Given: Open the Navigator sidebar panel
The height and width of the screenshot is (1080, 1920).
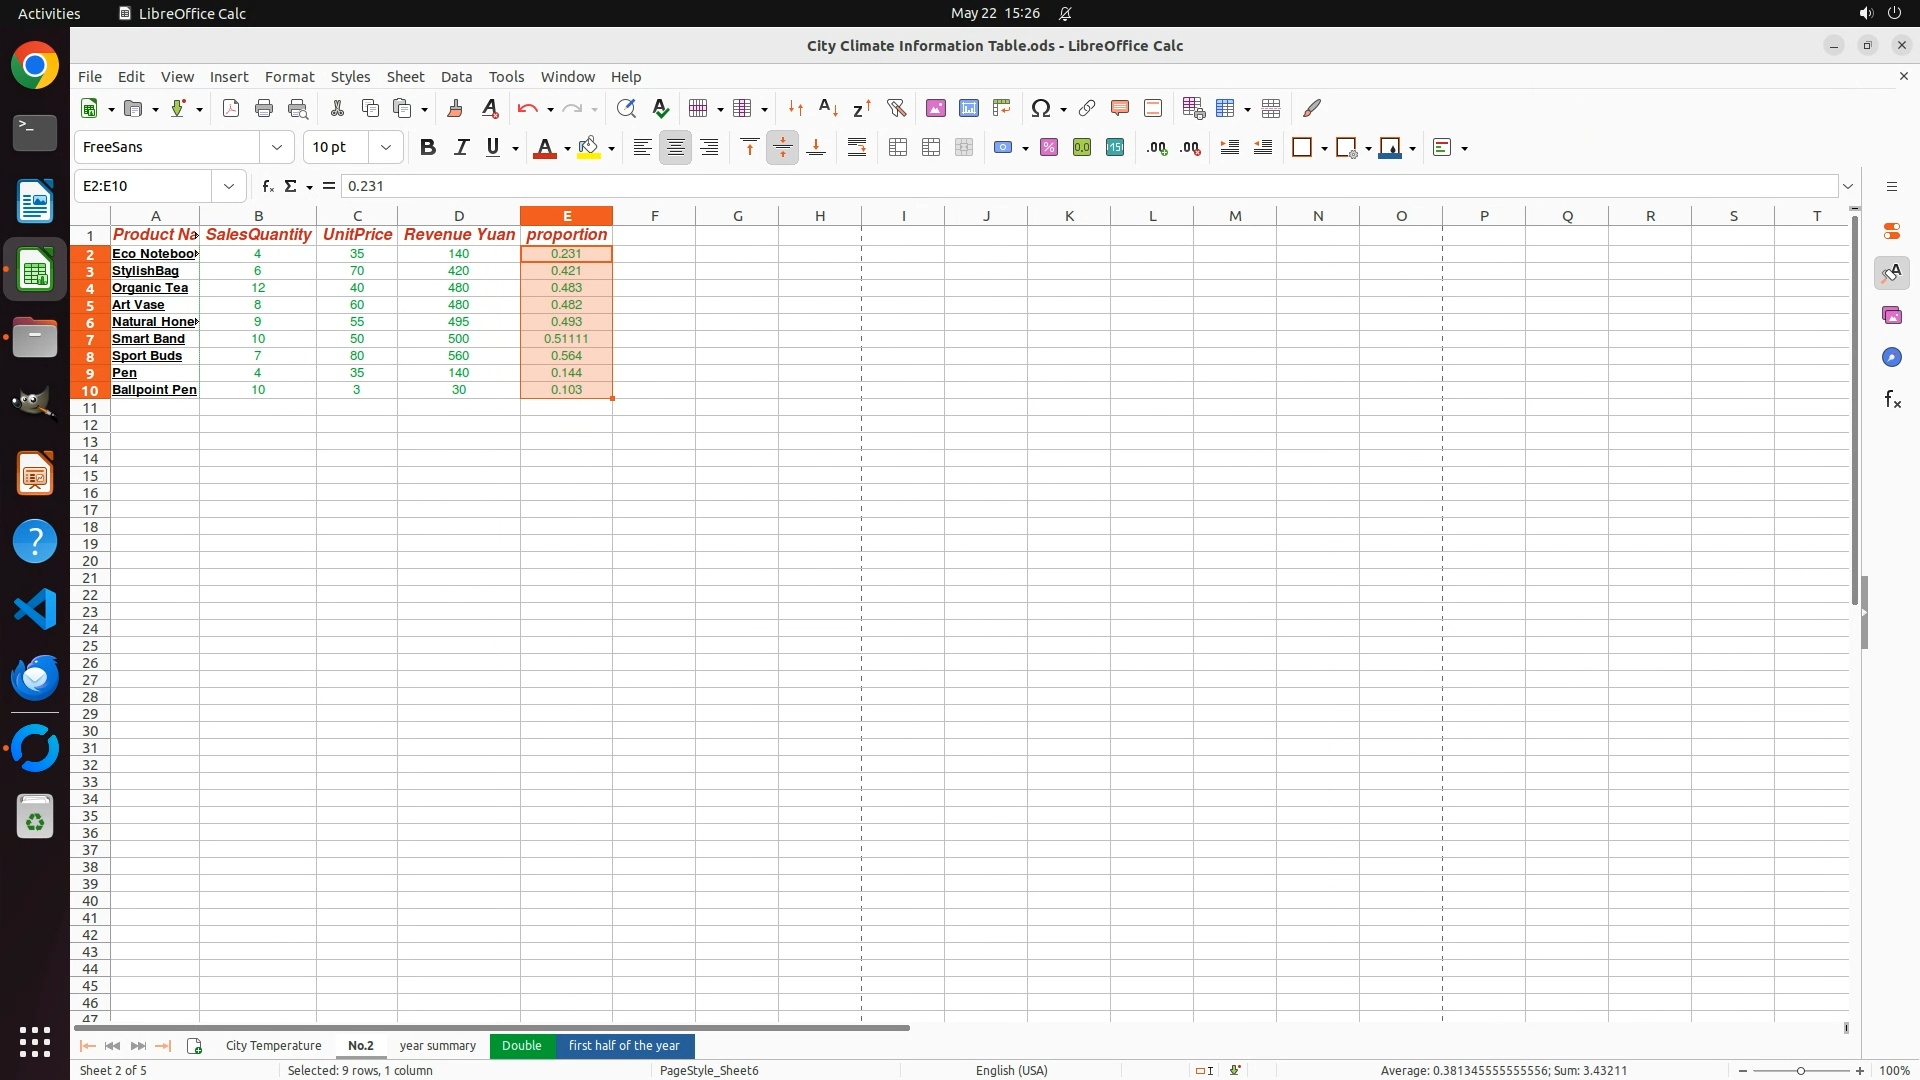Looking at the screenshot, I should tap(1892, 358).
